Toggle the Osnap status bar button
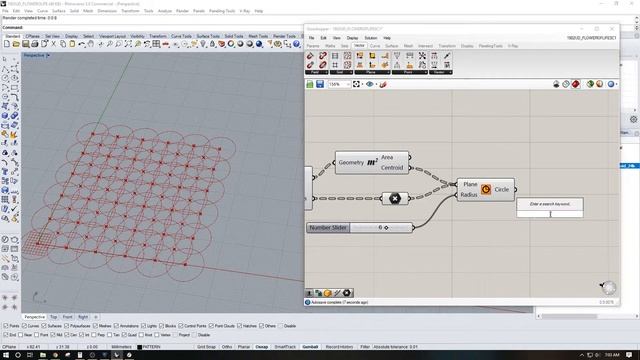Screen dimensions: 640x360 262,347
